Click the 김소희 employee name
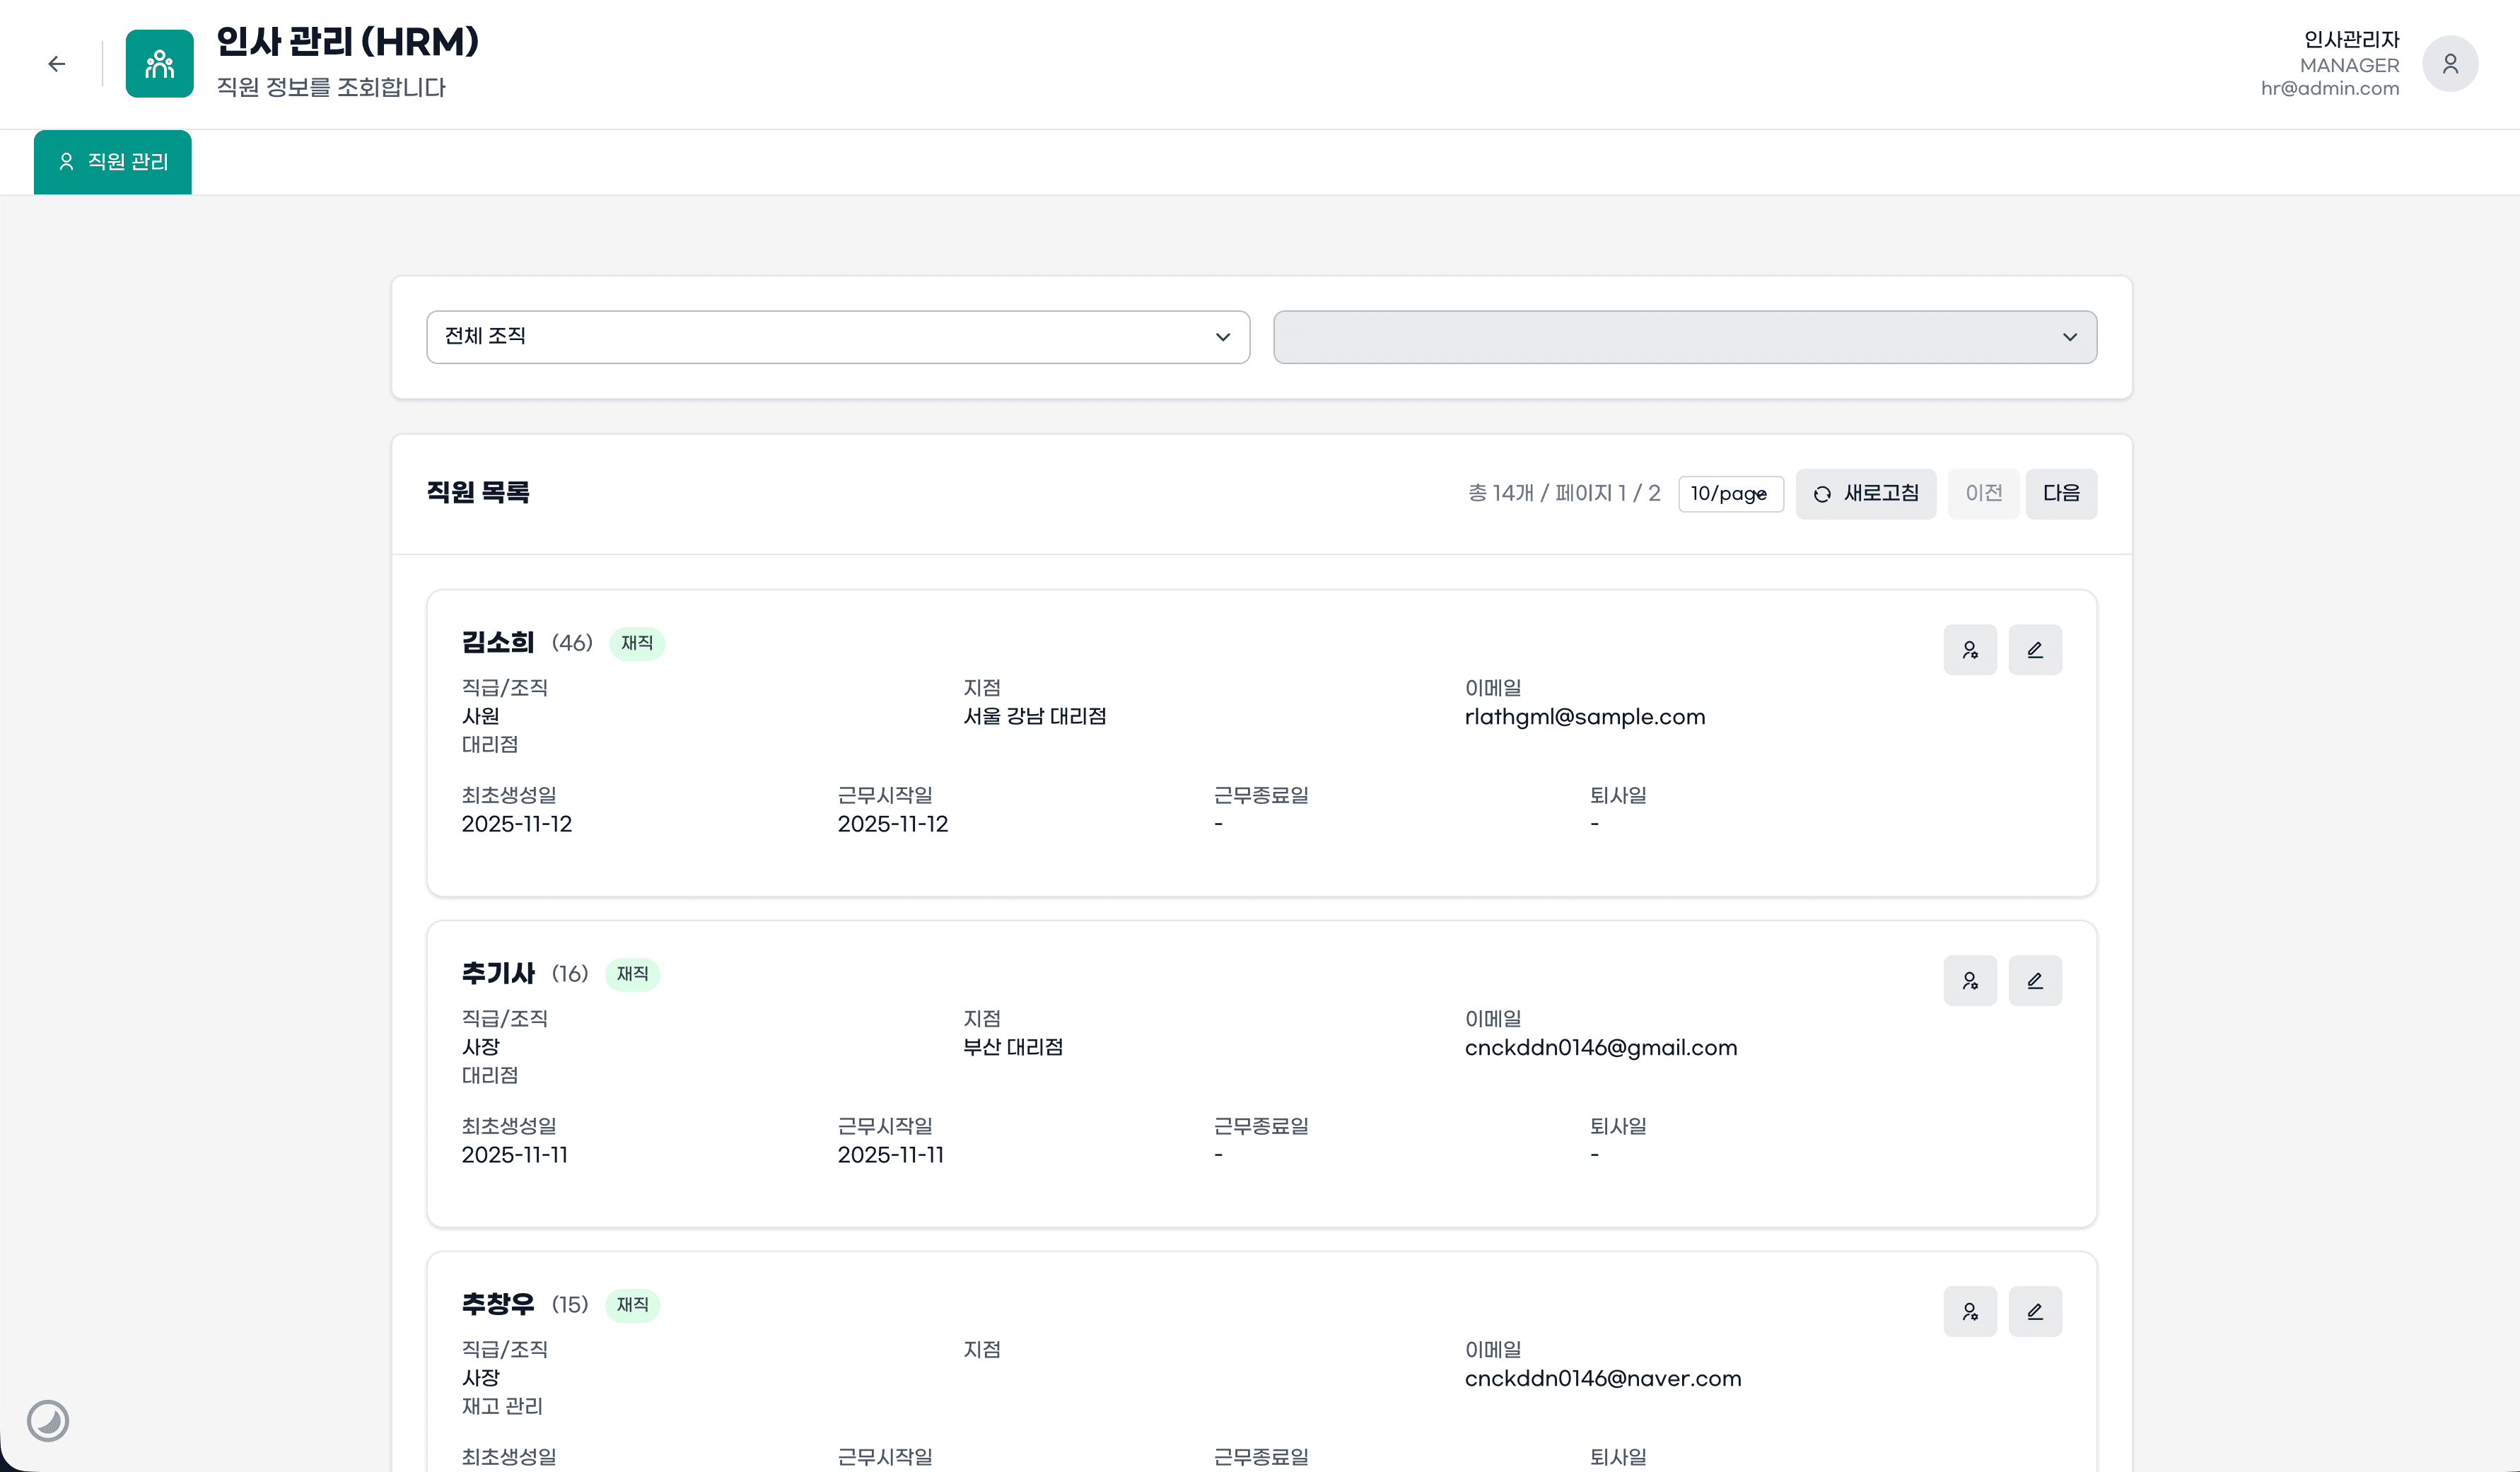 [x=498, y=643]
